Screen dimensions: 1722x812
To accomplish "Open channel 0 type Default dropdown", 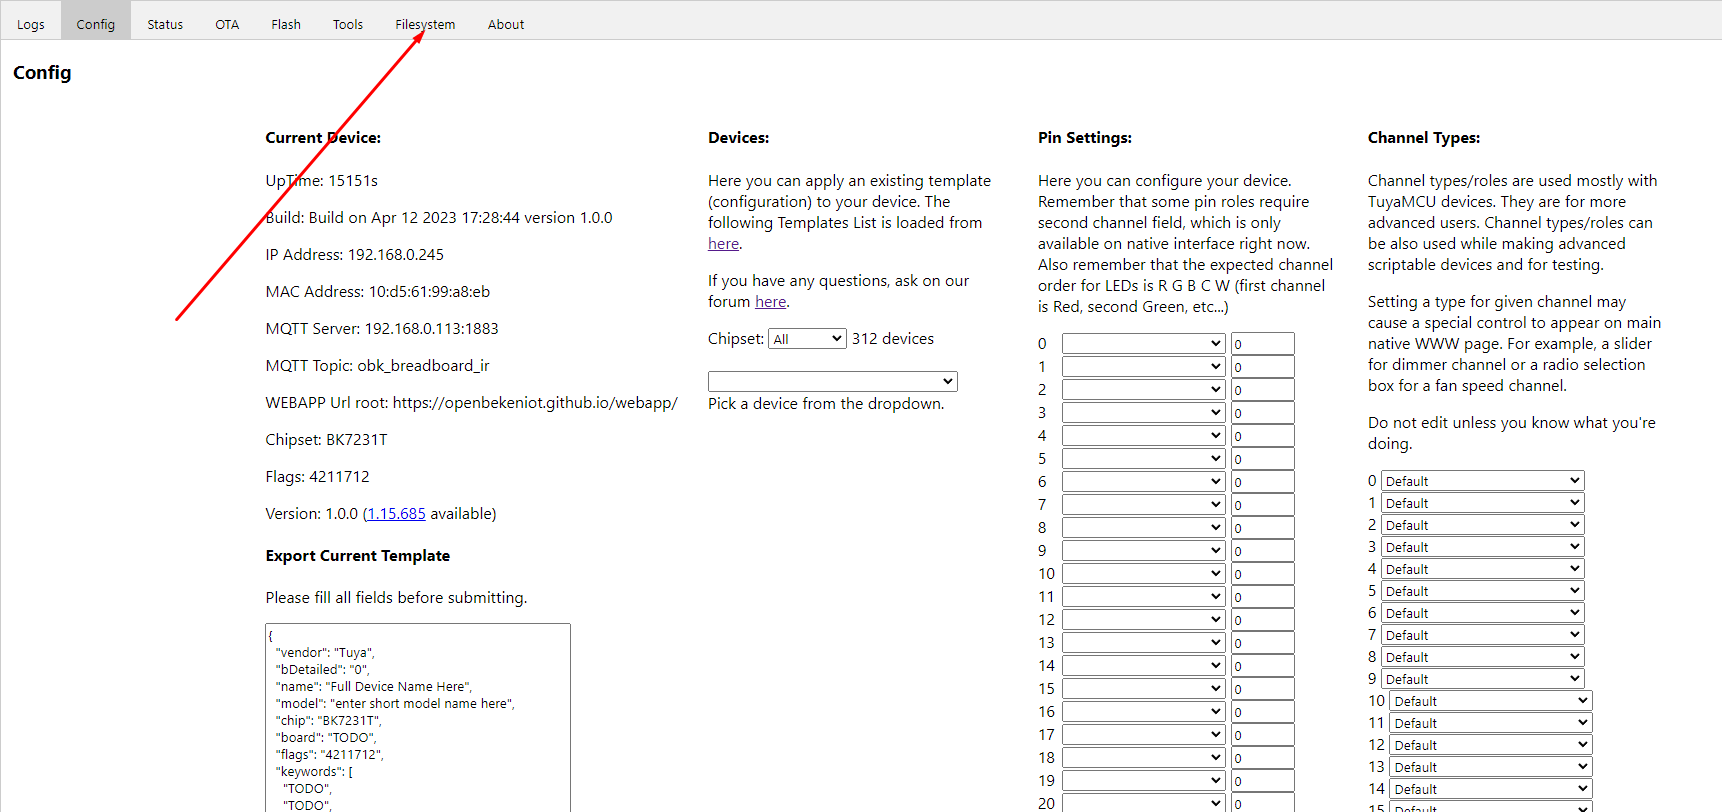I will pos(1482,481).
